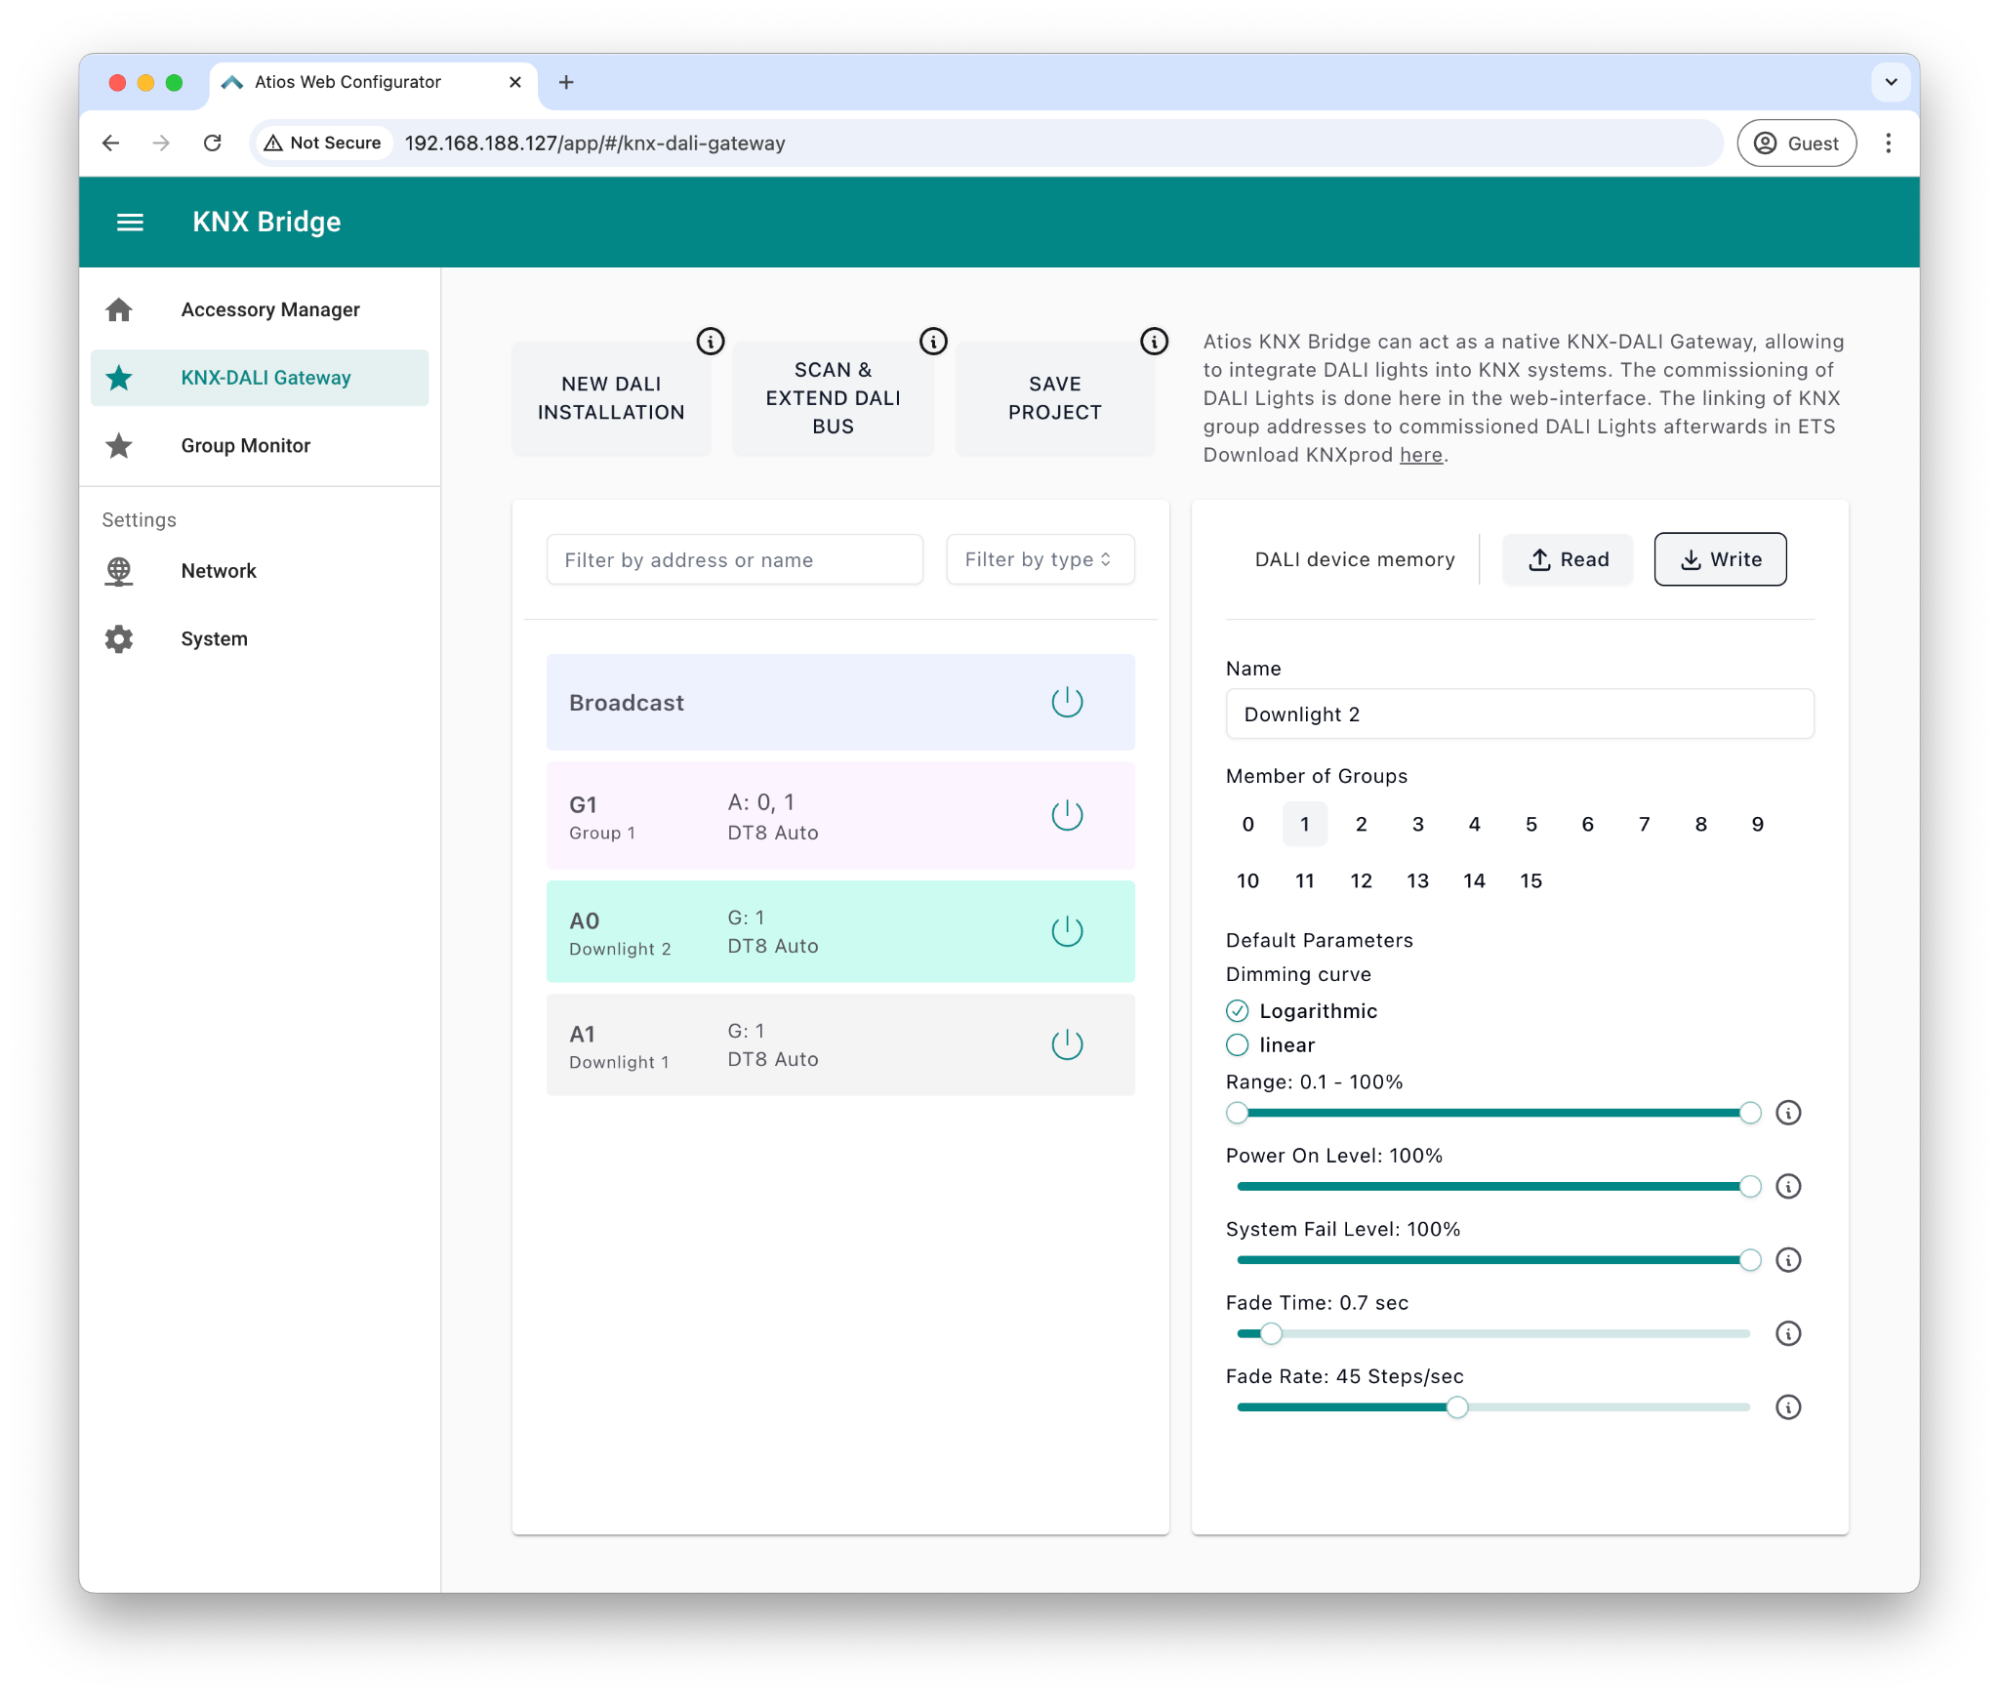Toggle membership of group 9
The height and width of the screenshot is (1698, 1999).
tap(1757, 824)
